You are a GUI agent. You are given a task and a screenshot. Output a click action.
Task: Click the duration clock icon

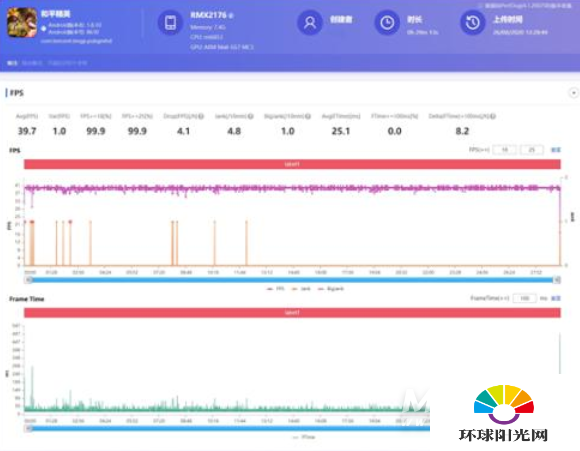[387, 23]
